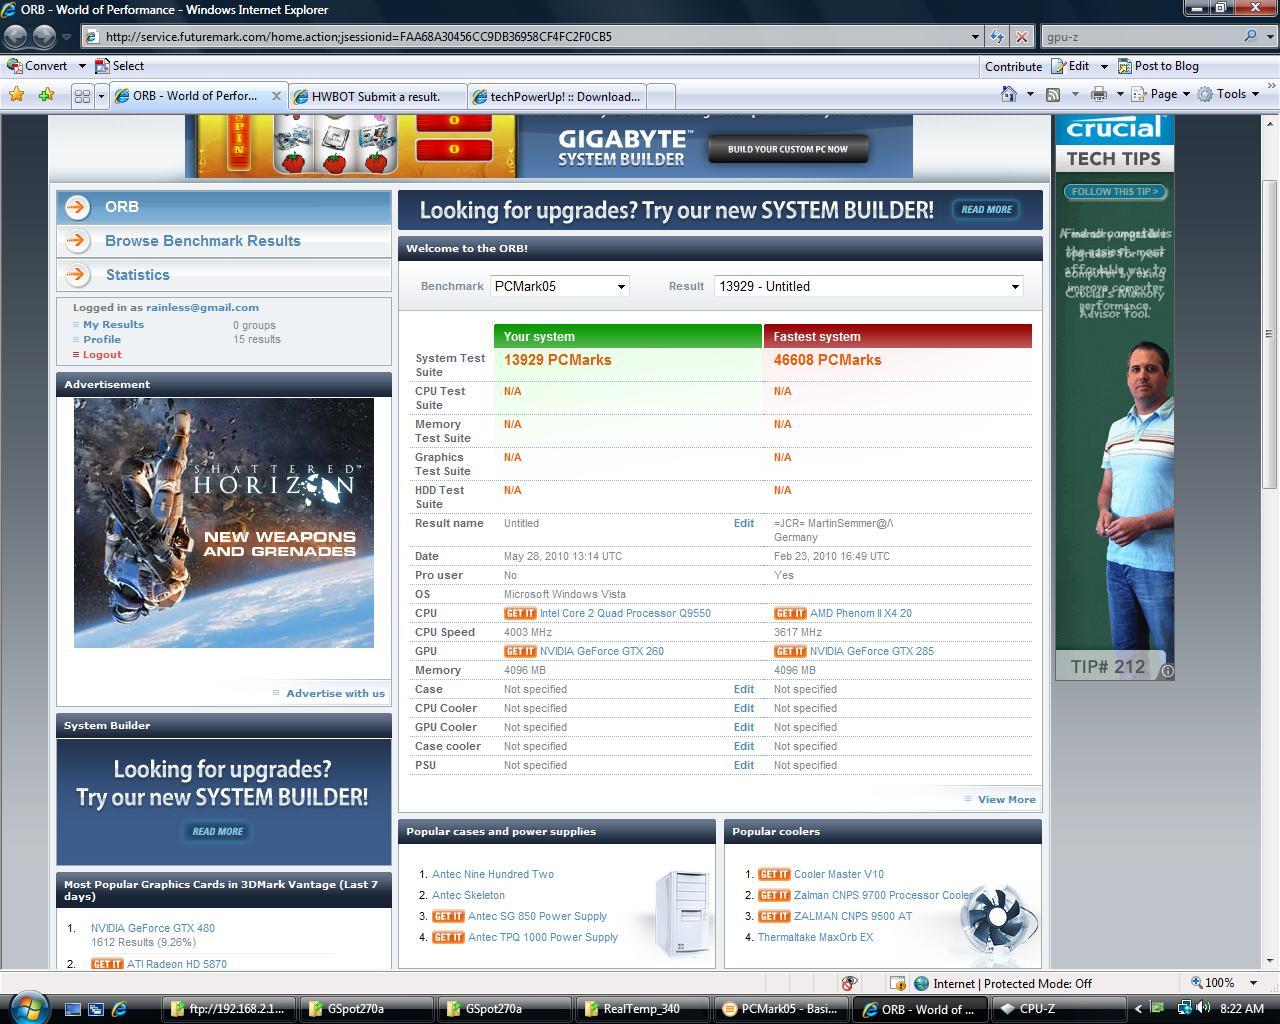
Task: Click the browser Forward arrow button
Action: 44,36
